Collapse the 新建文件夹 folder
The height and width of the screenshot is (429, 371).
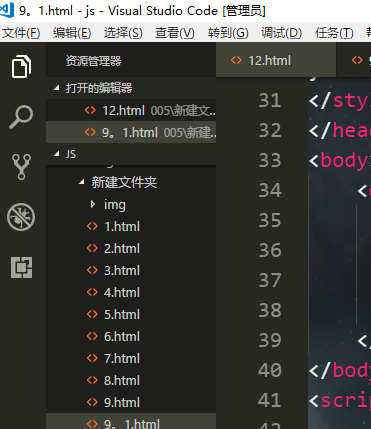point(131,182)
